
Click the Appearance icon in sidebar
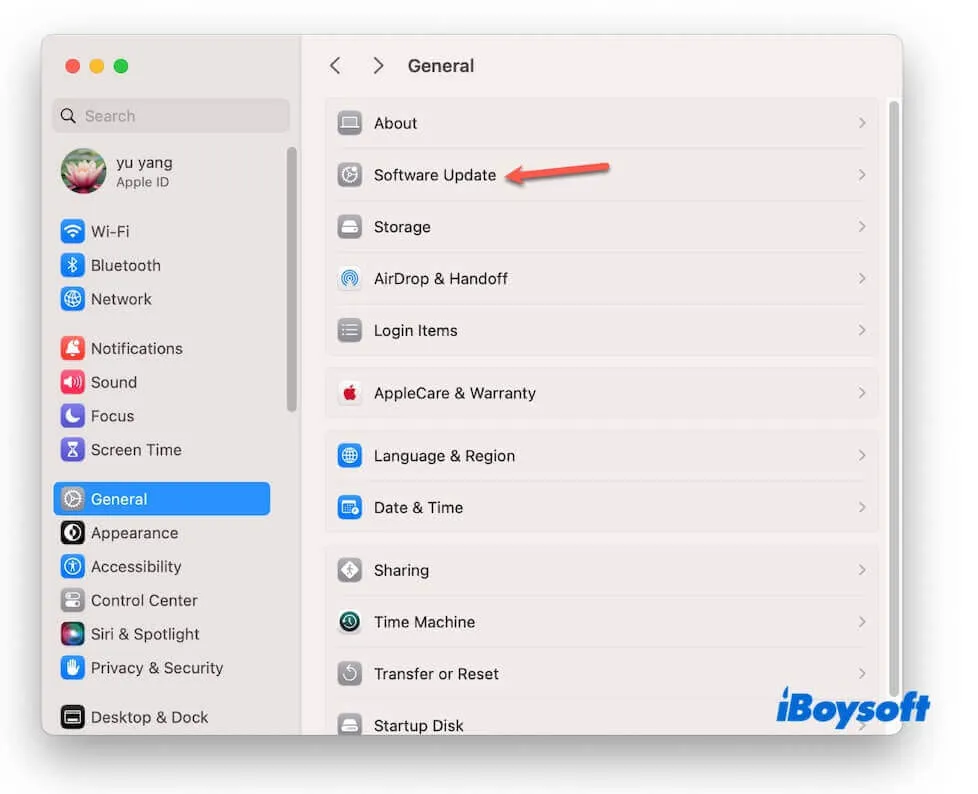(72, 533)
